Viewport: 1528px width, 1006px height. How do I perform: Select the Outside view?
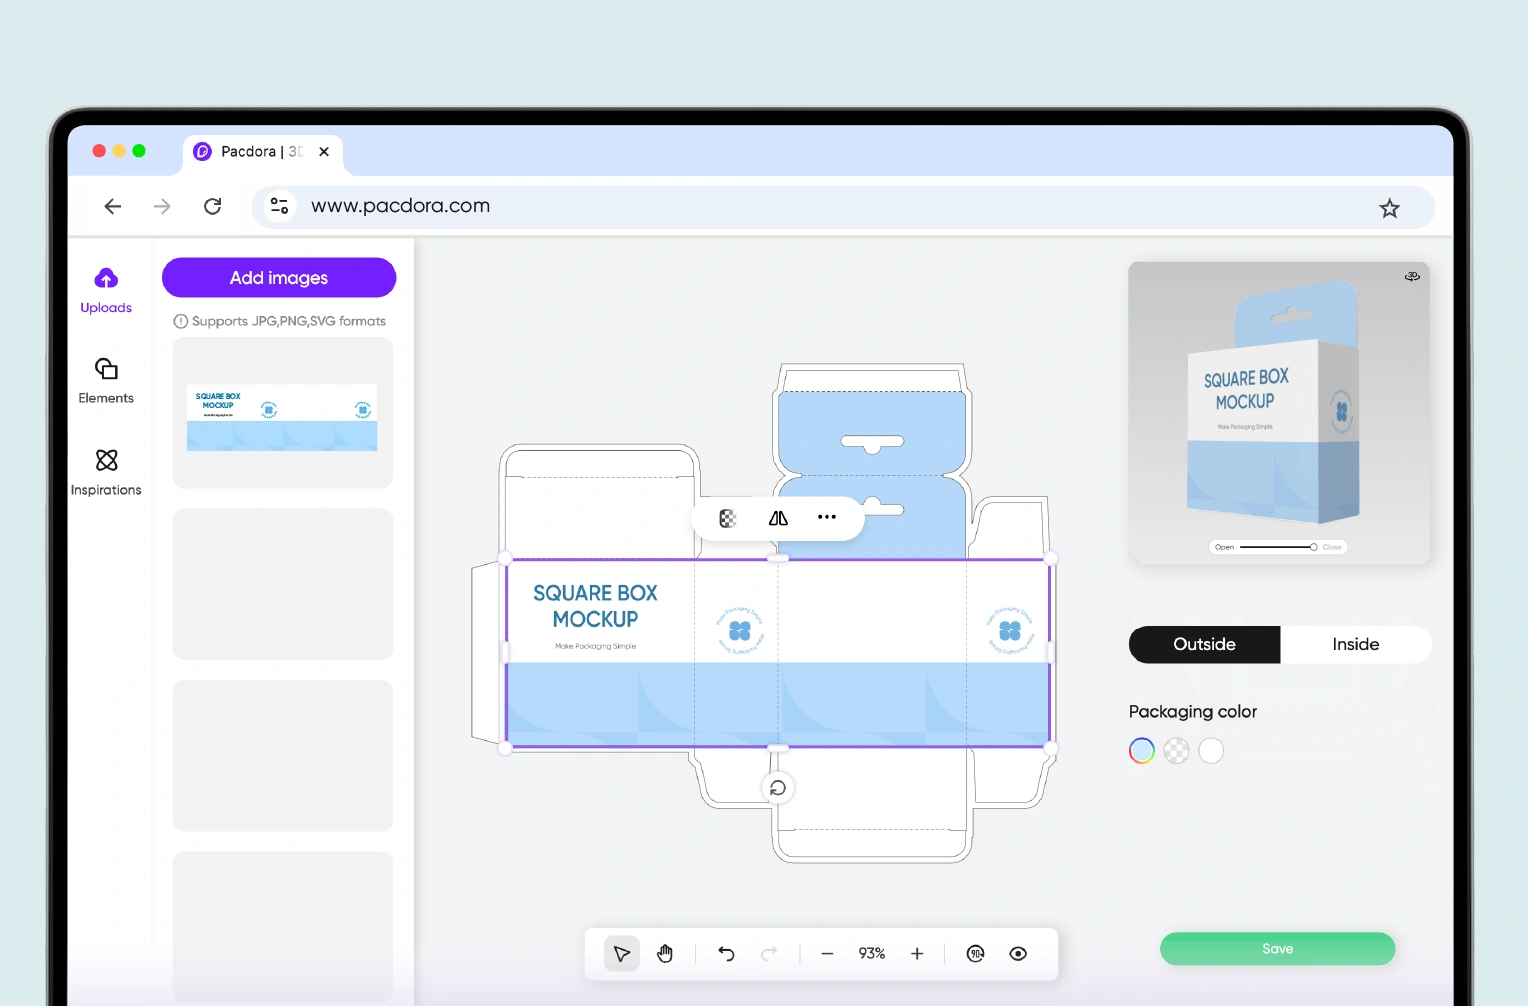1204,645
